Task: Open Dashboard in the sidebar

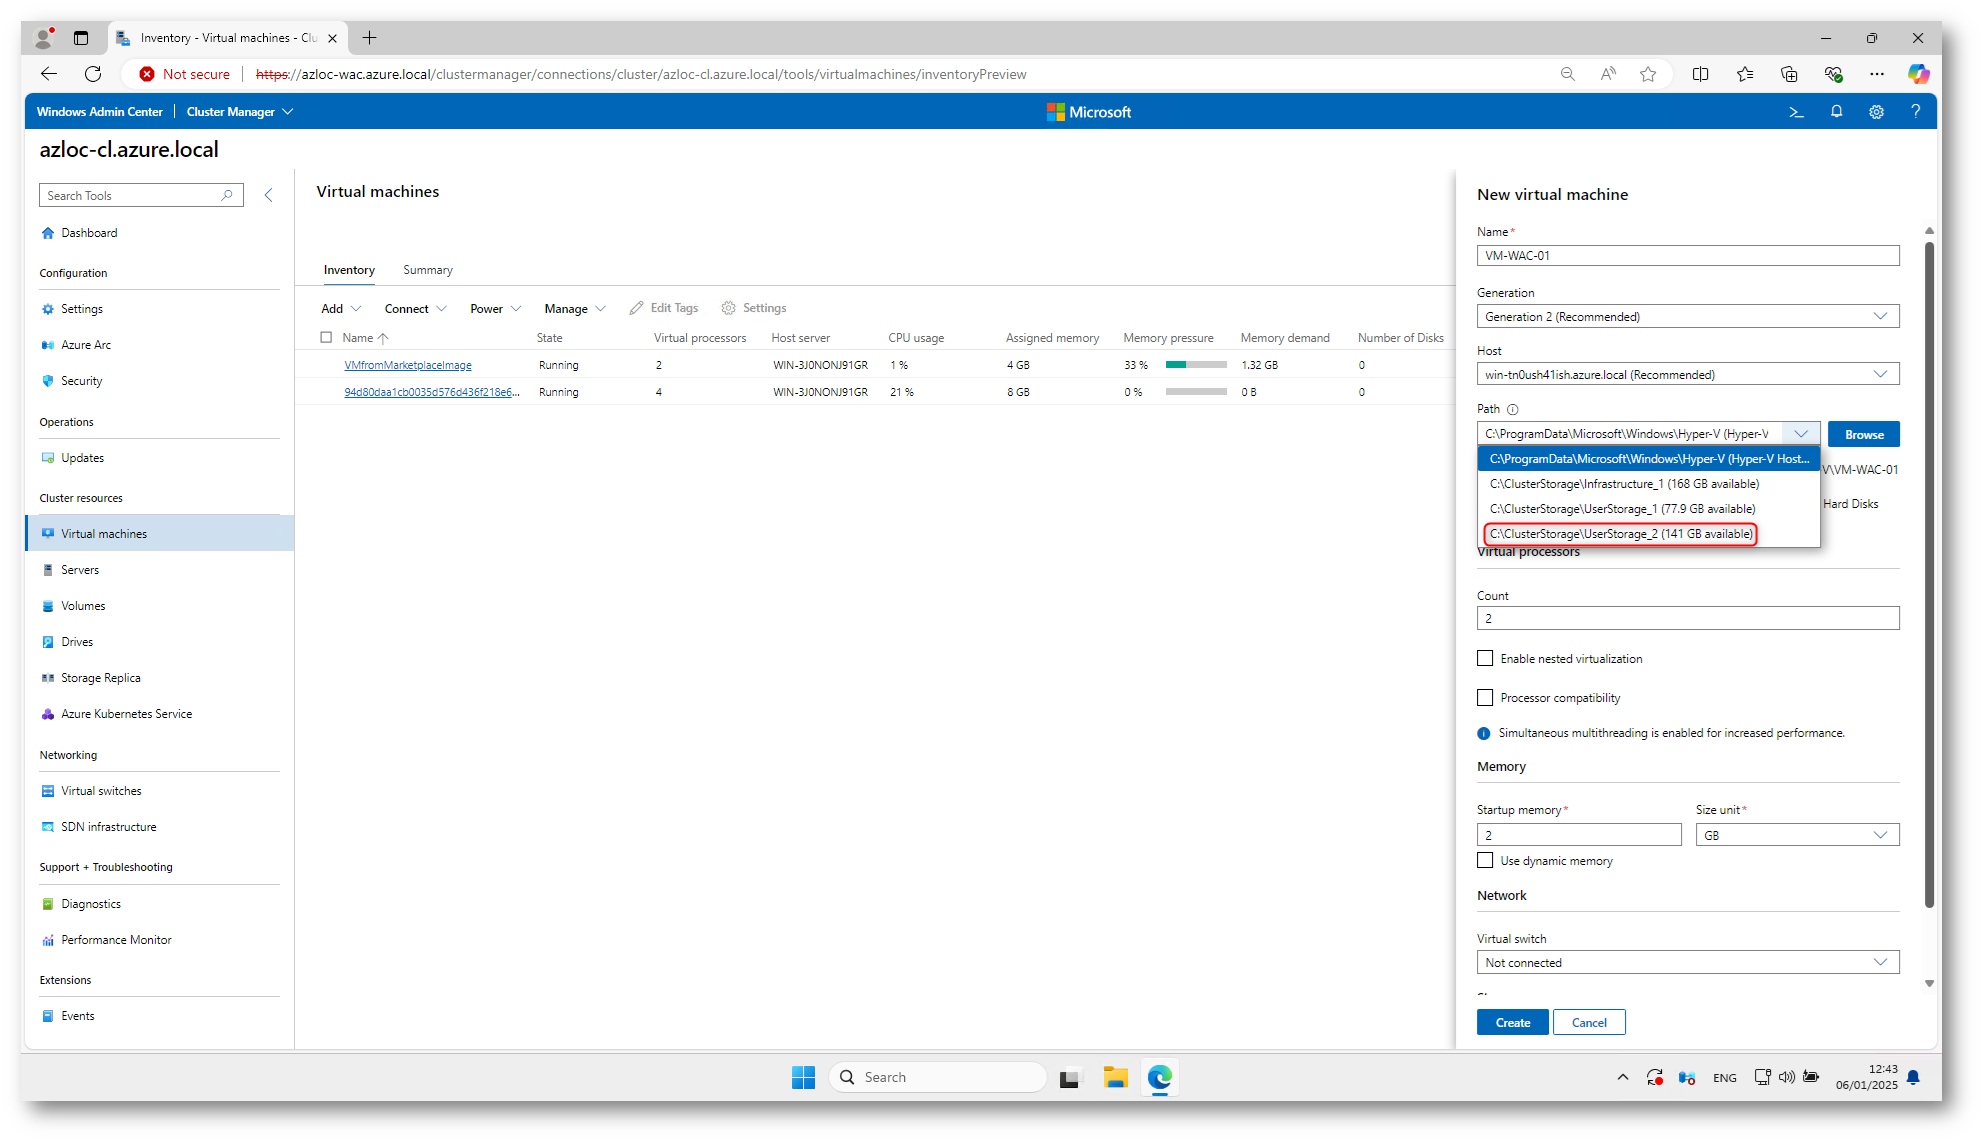Action: click(89, 233)
